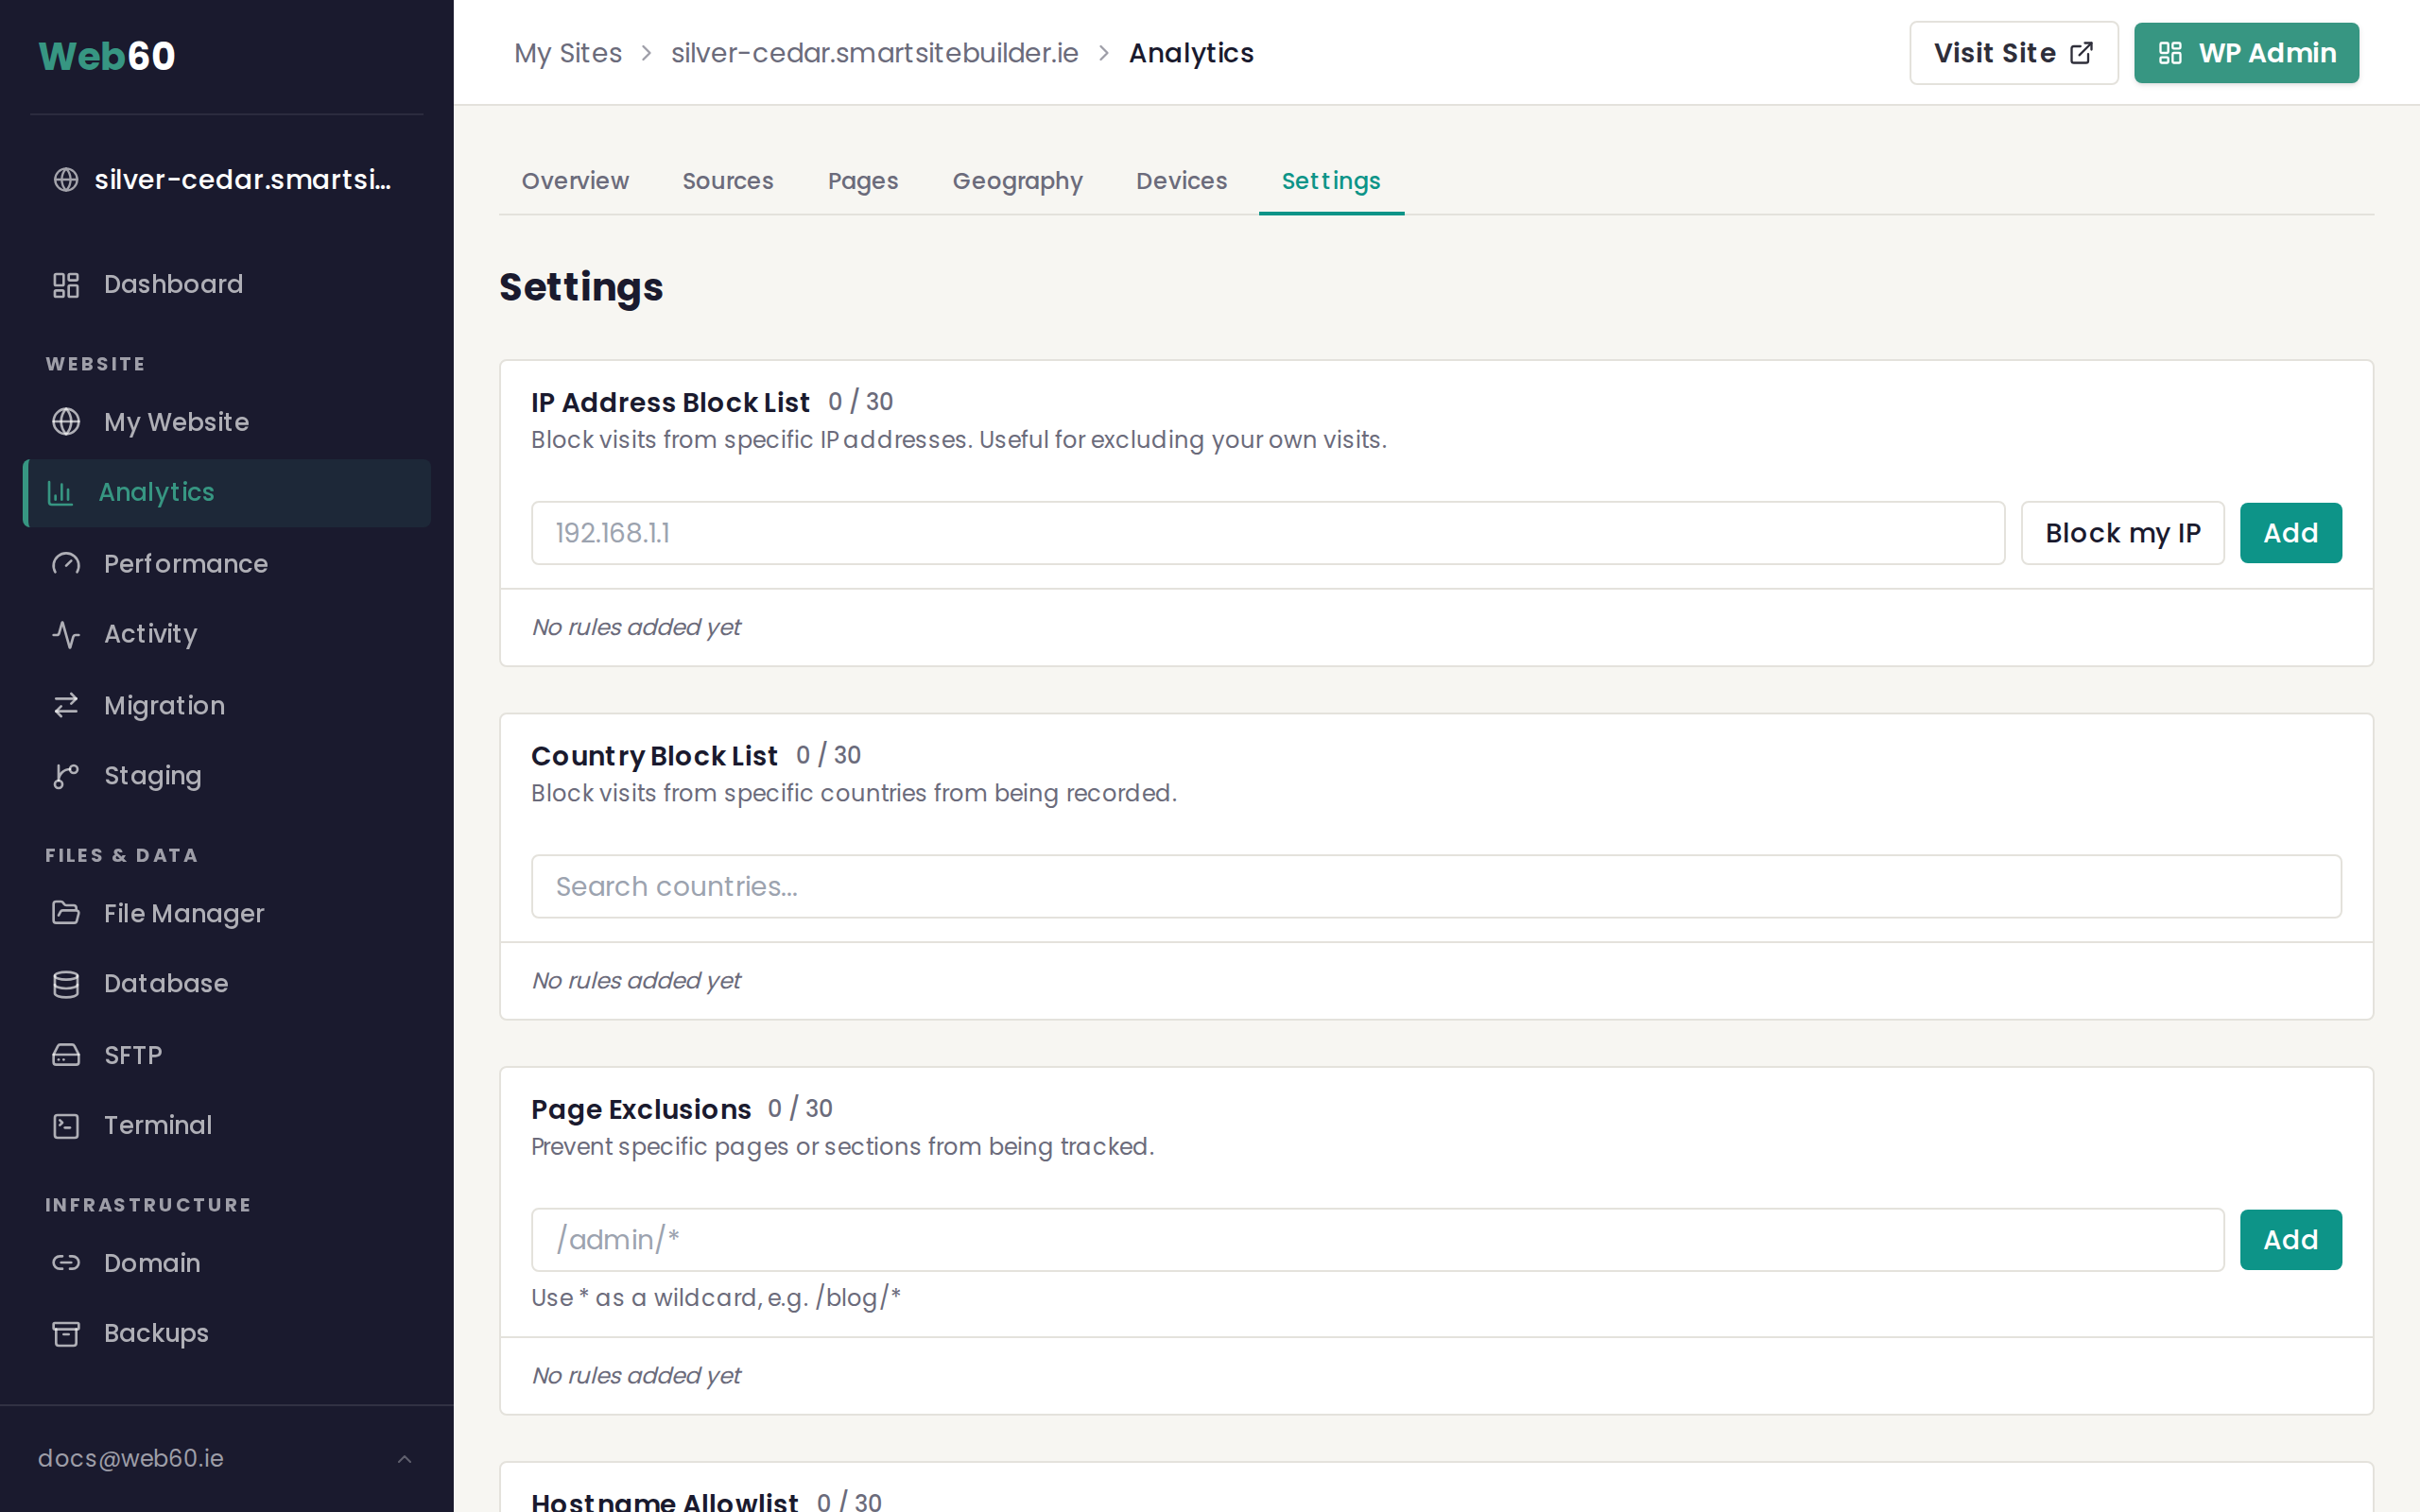Open File Manager folder icon
Image resolution: width=2420 pixels, height=1512 pixels.
click(66, 913)
